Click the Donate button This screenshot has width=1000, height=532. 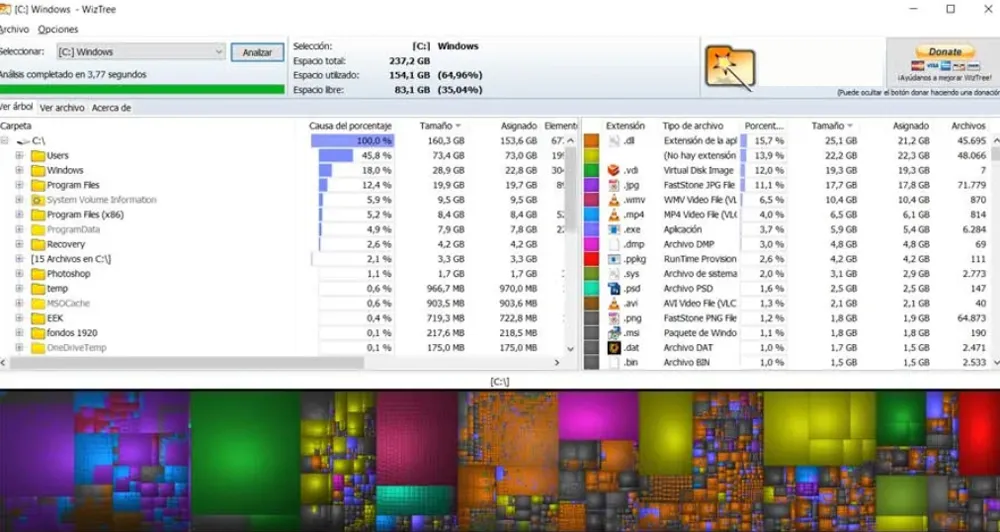coord(945,52)
